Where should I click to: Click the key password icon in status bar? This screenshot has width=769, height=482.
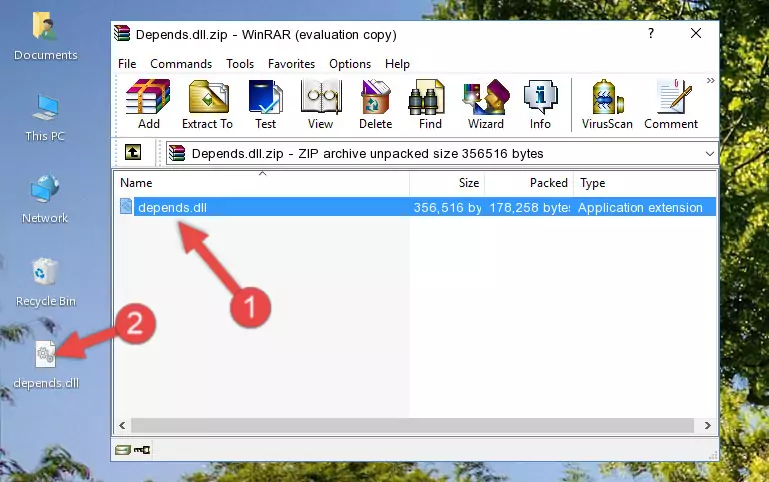click(142, 449)
